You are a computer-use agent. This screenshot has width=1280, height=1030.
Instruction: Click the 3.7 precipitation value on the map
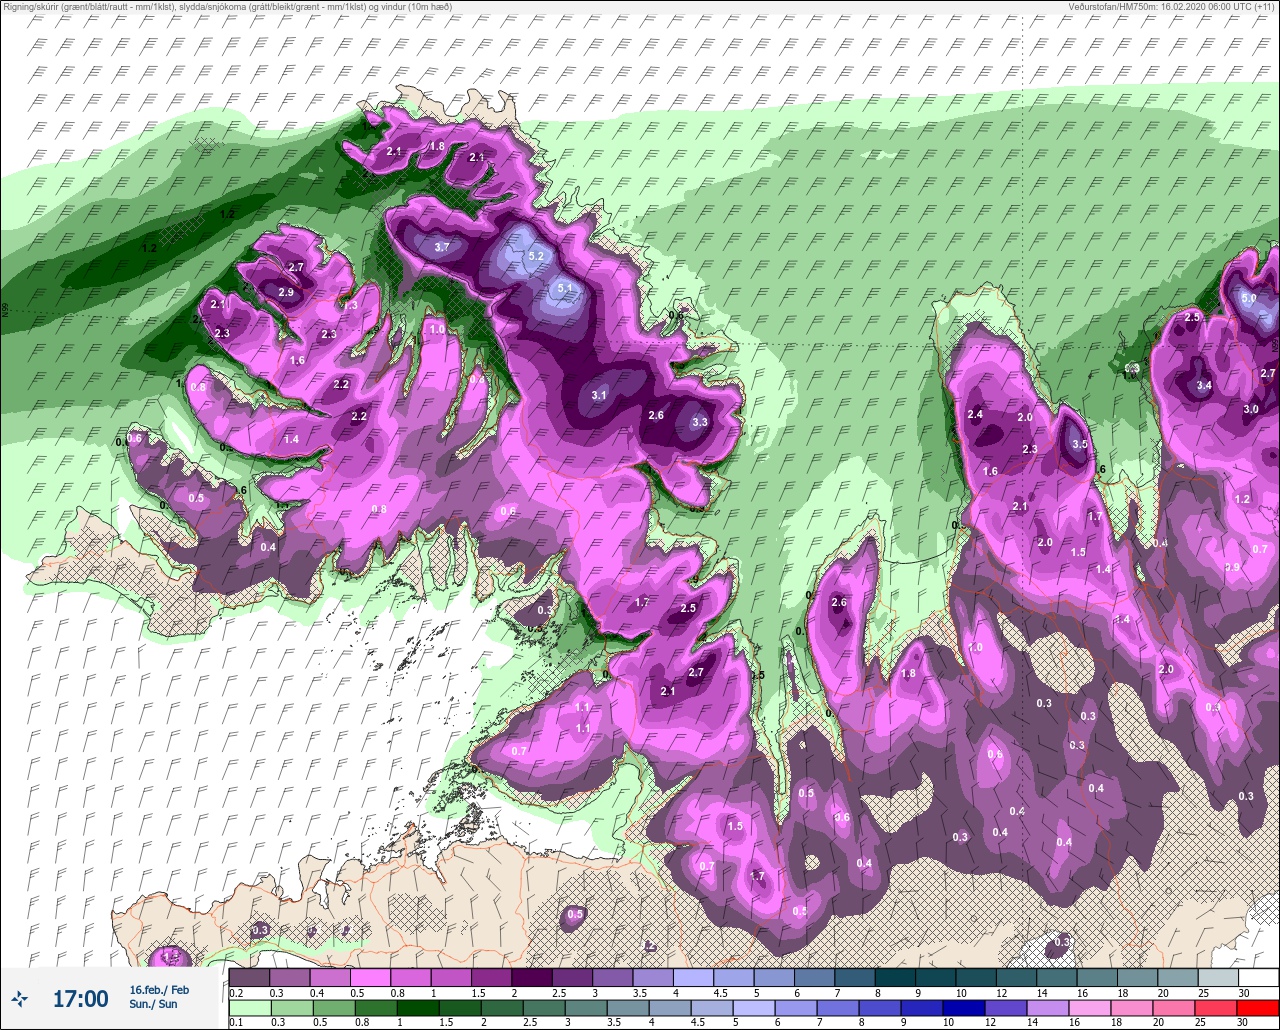coord(442,246)
